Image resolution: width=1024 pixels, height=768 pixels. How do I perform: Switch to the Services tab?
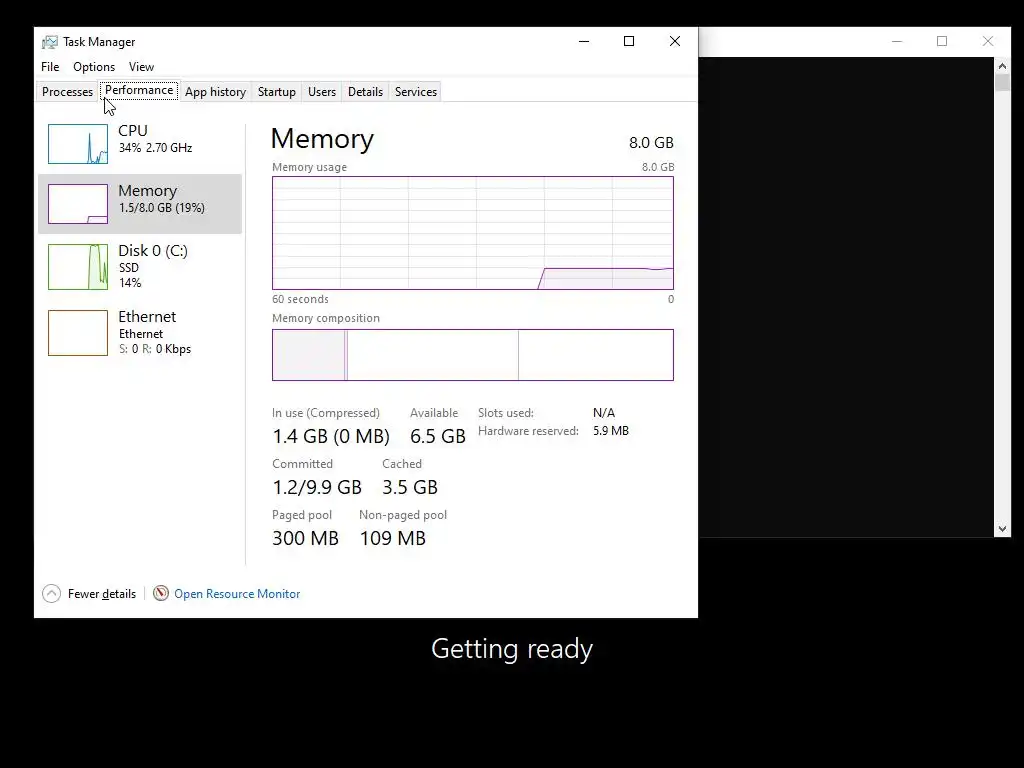416,92
